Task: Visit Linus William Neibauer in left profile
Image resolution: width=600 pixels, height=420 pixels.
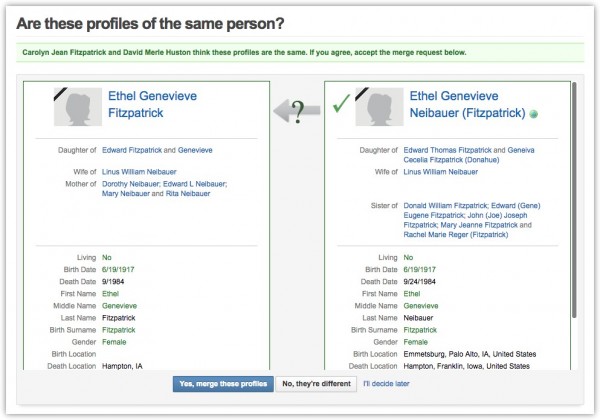Action: pyautogui.click(x=139, y=172)
